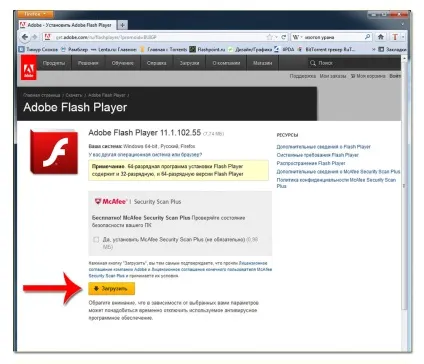
Task: Open the Загрузки menu on Adobe navbar
Action: [189, 63]
